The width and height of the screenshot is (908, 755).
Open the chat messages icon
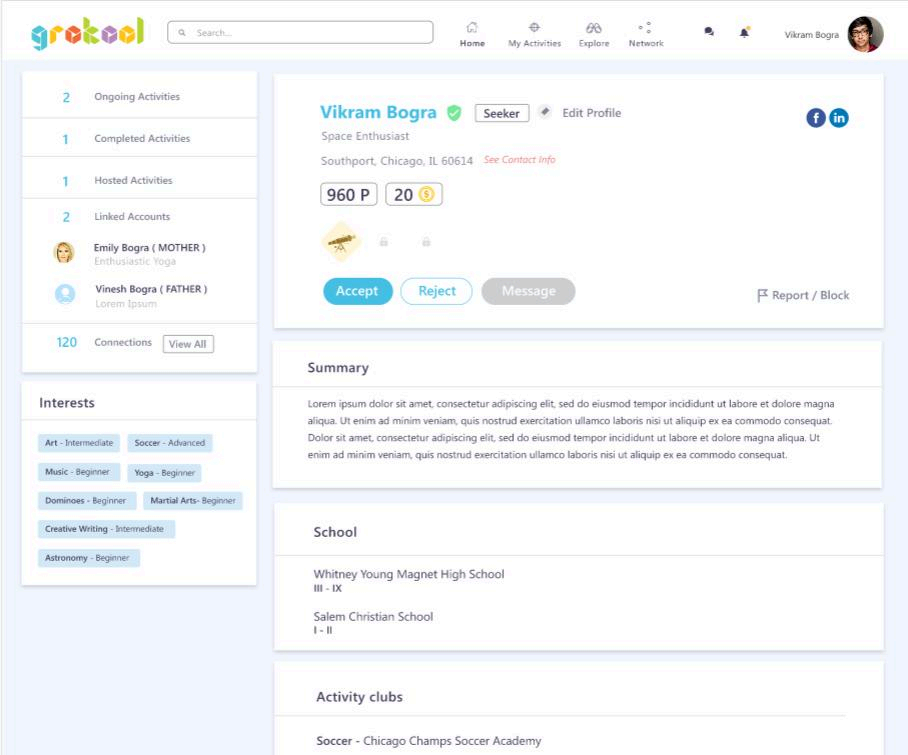point(709,32)
